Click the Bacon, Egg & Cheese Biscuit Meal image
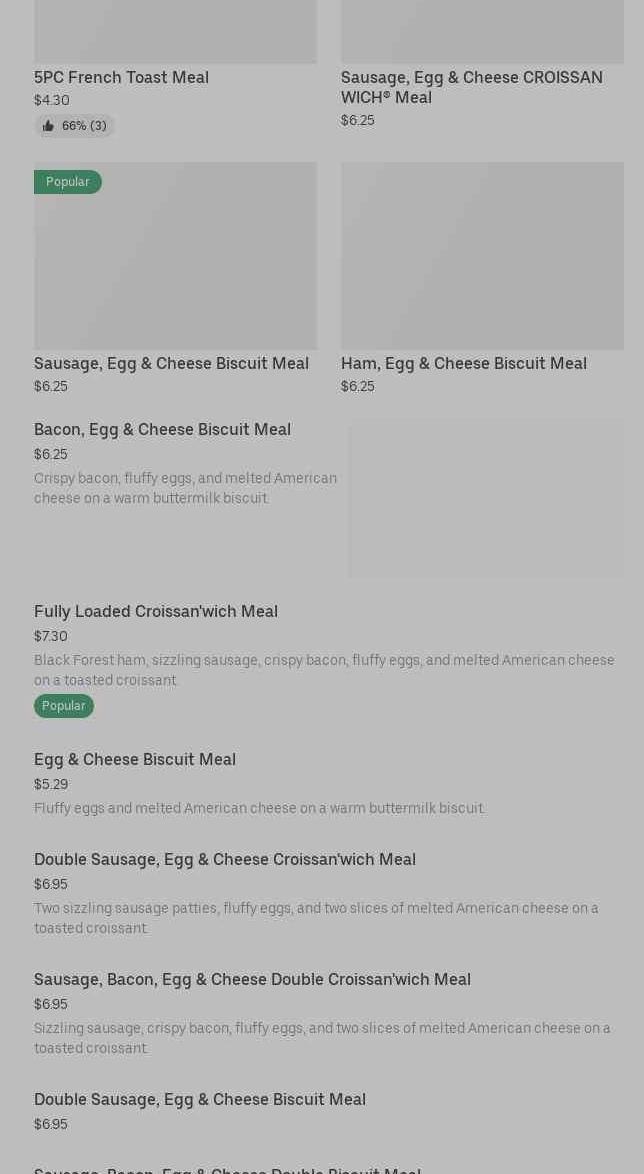Image resolution: width=644 pixels, height=1174 pixels. pyautogui.click(x=486, y=499)
